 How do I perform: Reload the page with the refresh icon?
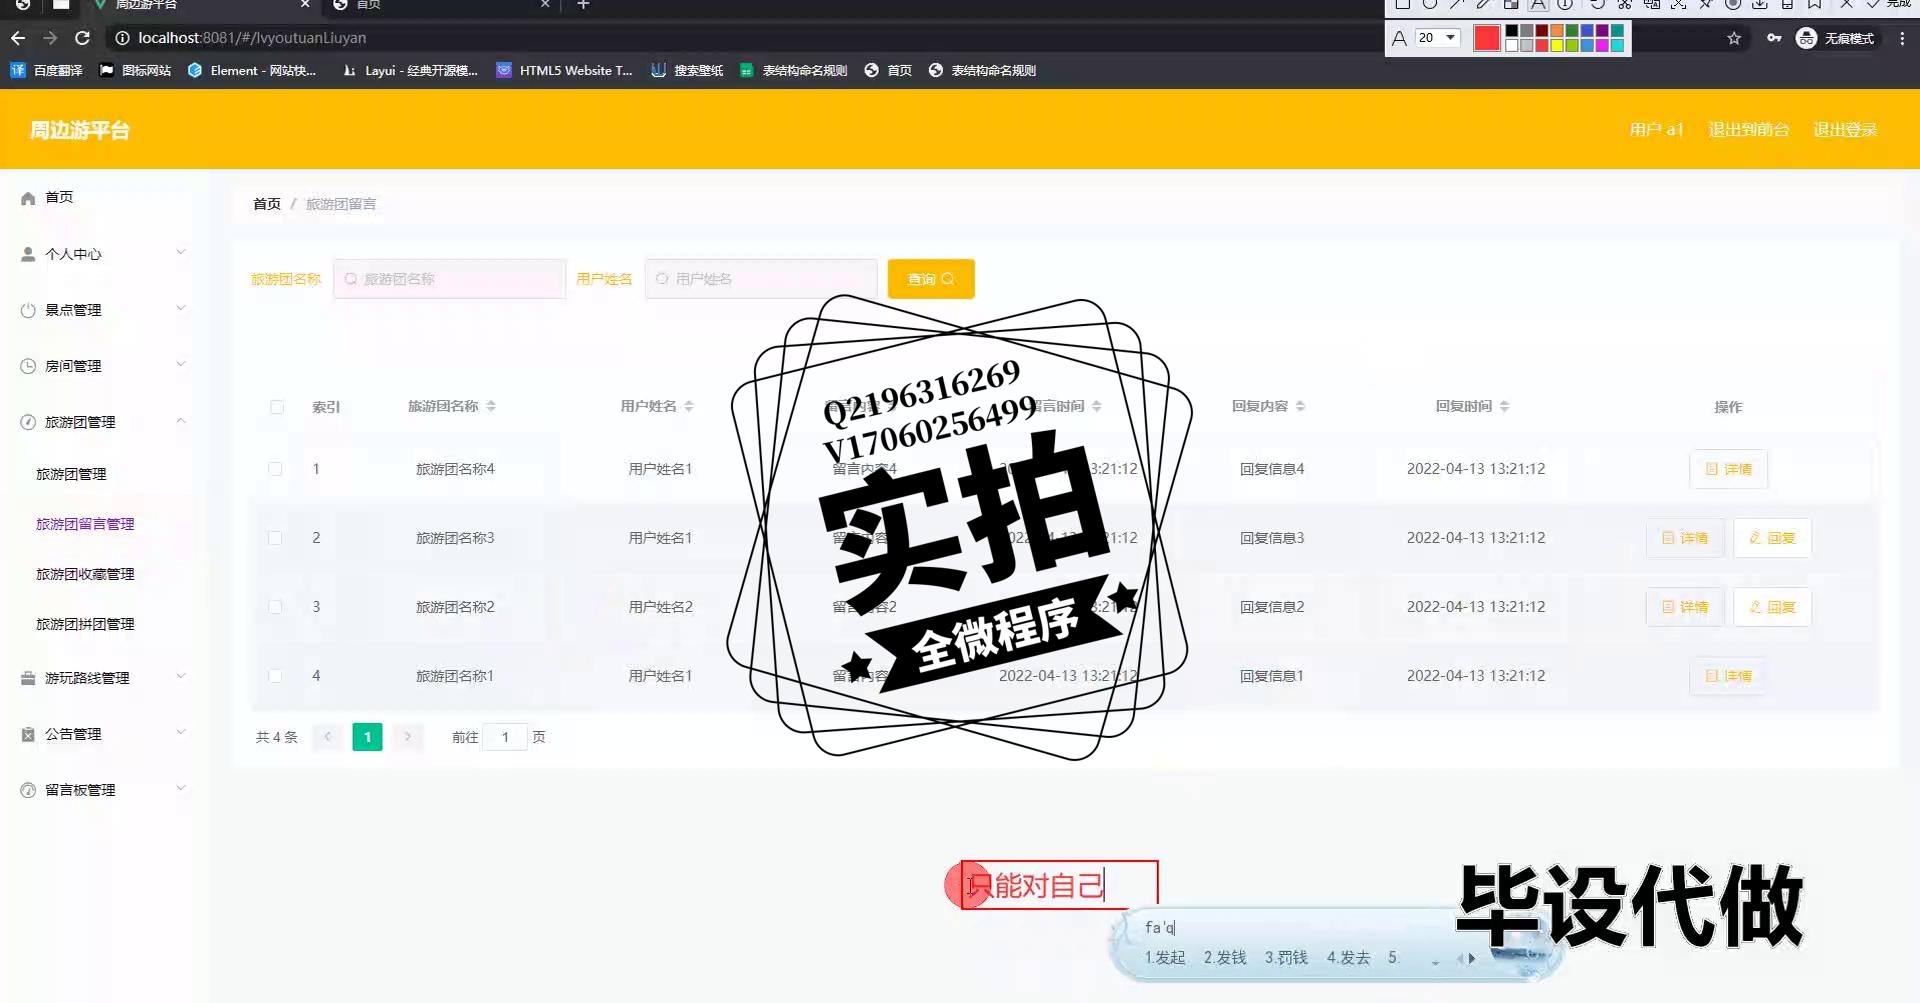83,38
